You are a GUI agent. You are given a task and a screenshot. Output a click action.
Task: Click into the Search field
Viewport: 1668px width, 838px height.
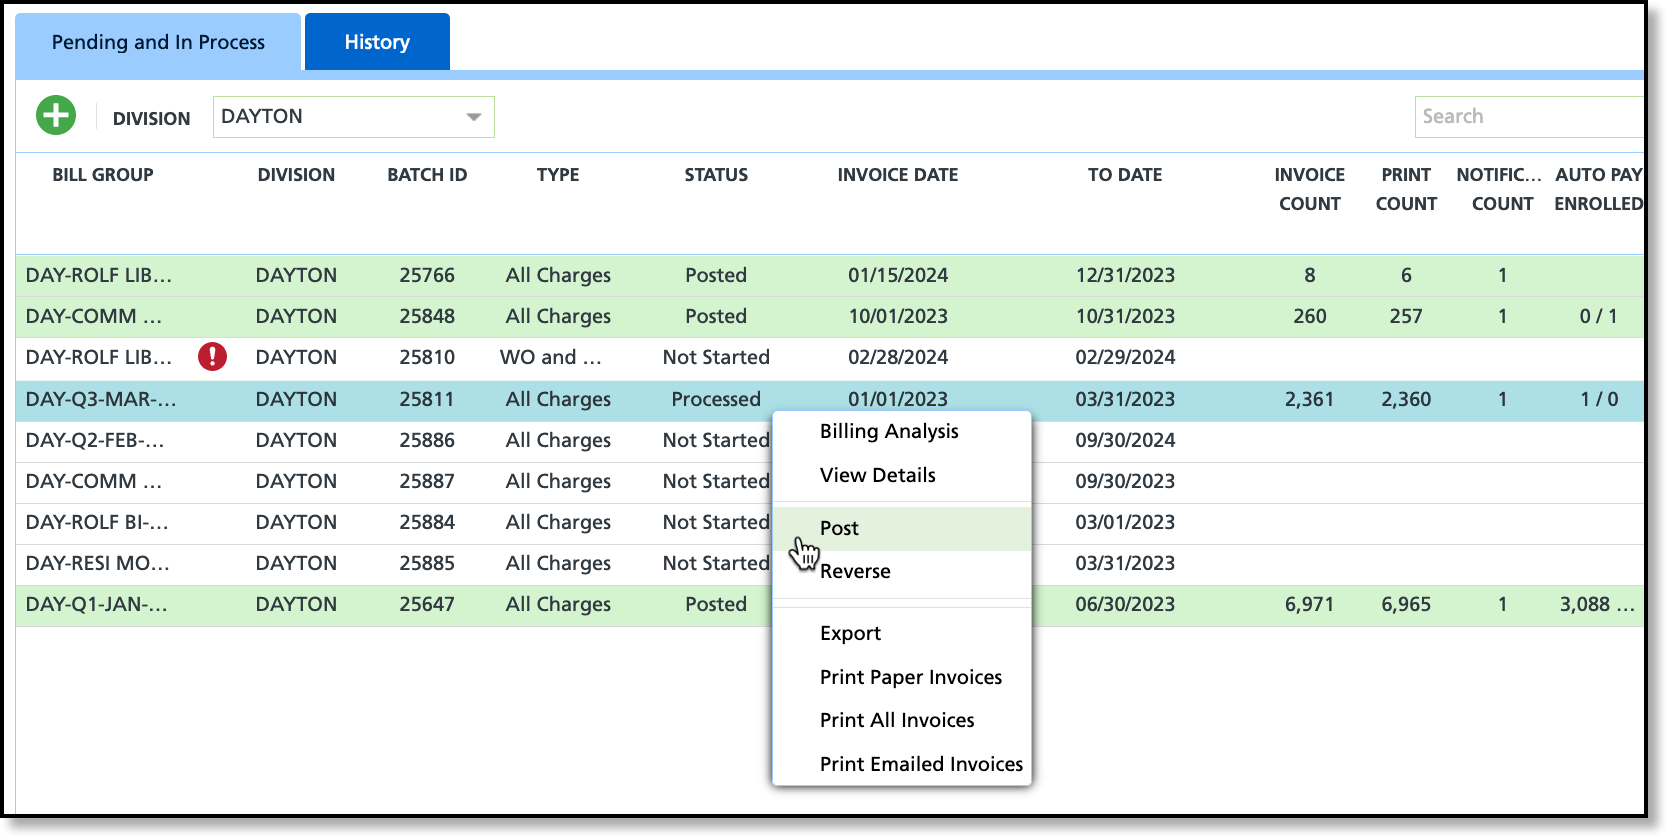[1529, 116]
